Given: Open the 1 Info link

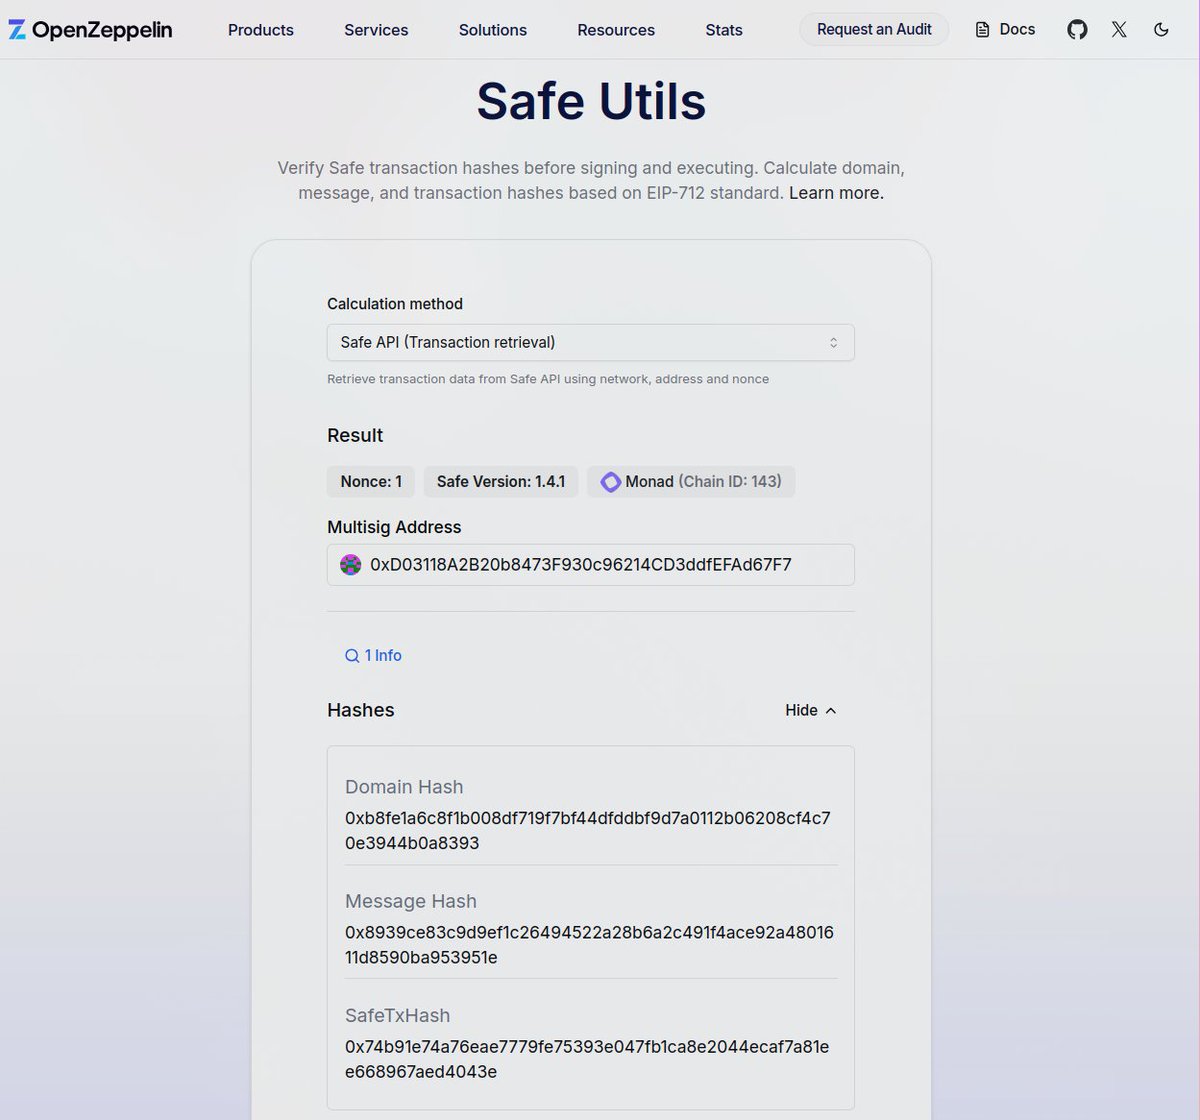Looking at the screenshot, I should tap(373, 656).
